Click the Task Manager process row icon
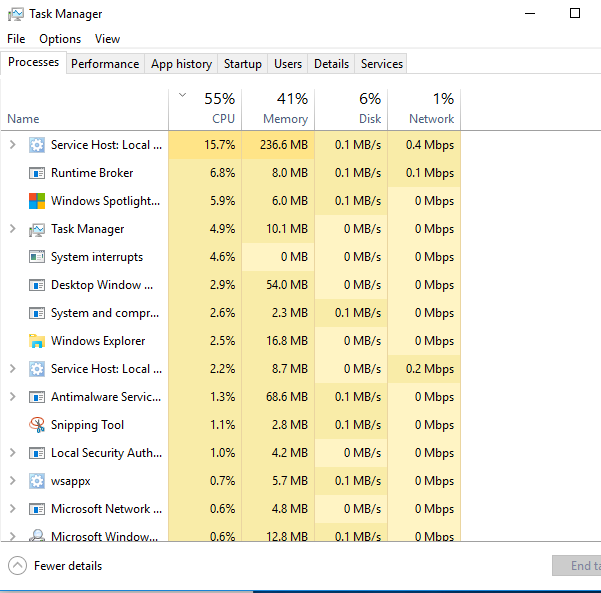Screen dimensions: 601x593 tap(37, 229)
